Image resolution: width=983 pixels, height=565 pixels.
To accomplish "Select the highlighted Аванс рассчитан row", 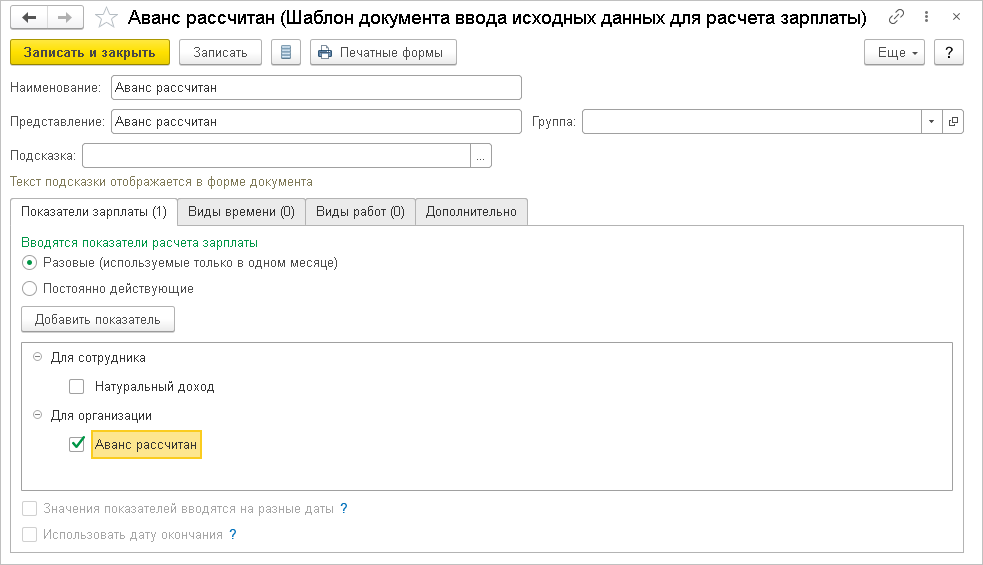I will [146, 445].
